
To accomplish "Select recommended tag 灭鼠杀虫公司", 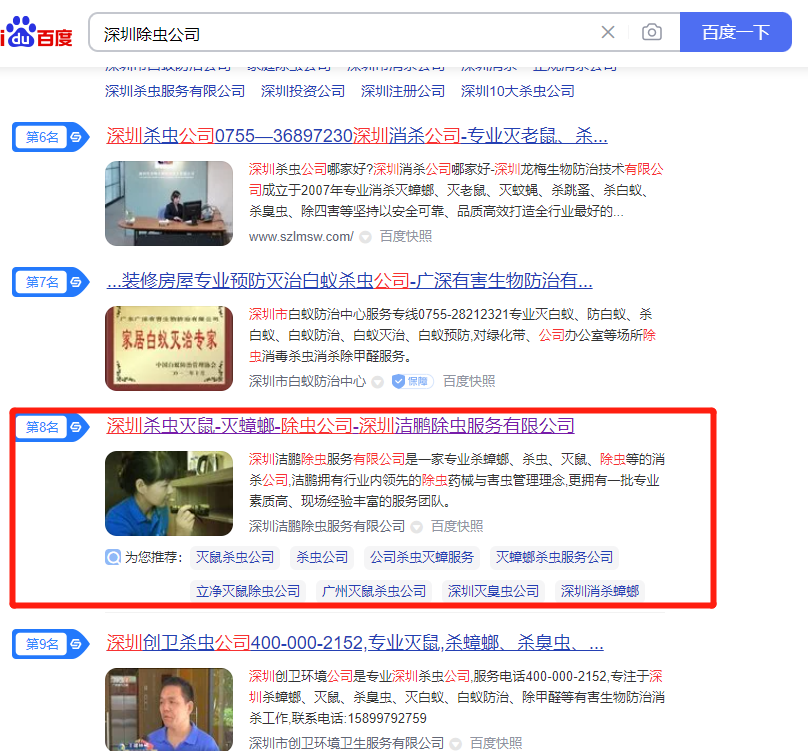I will pos(235,557).
